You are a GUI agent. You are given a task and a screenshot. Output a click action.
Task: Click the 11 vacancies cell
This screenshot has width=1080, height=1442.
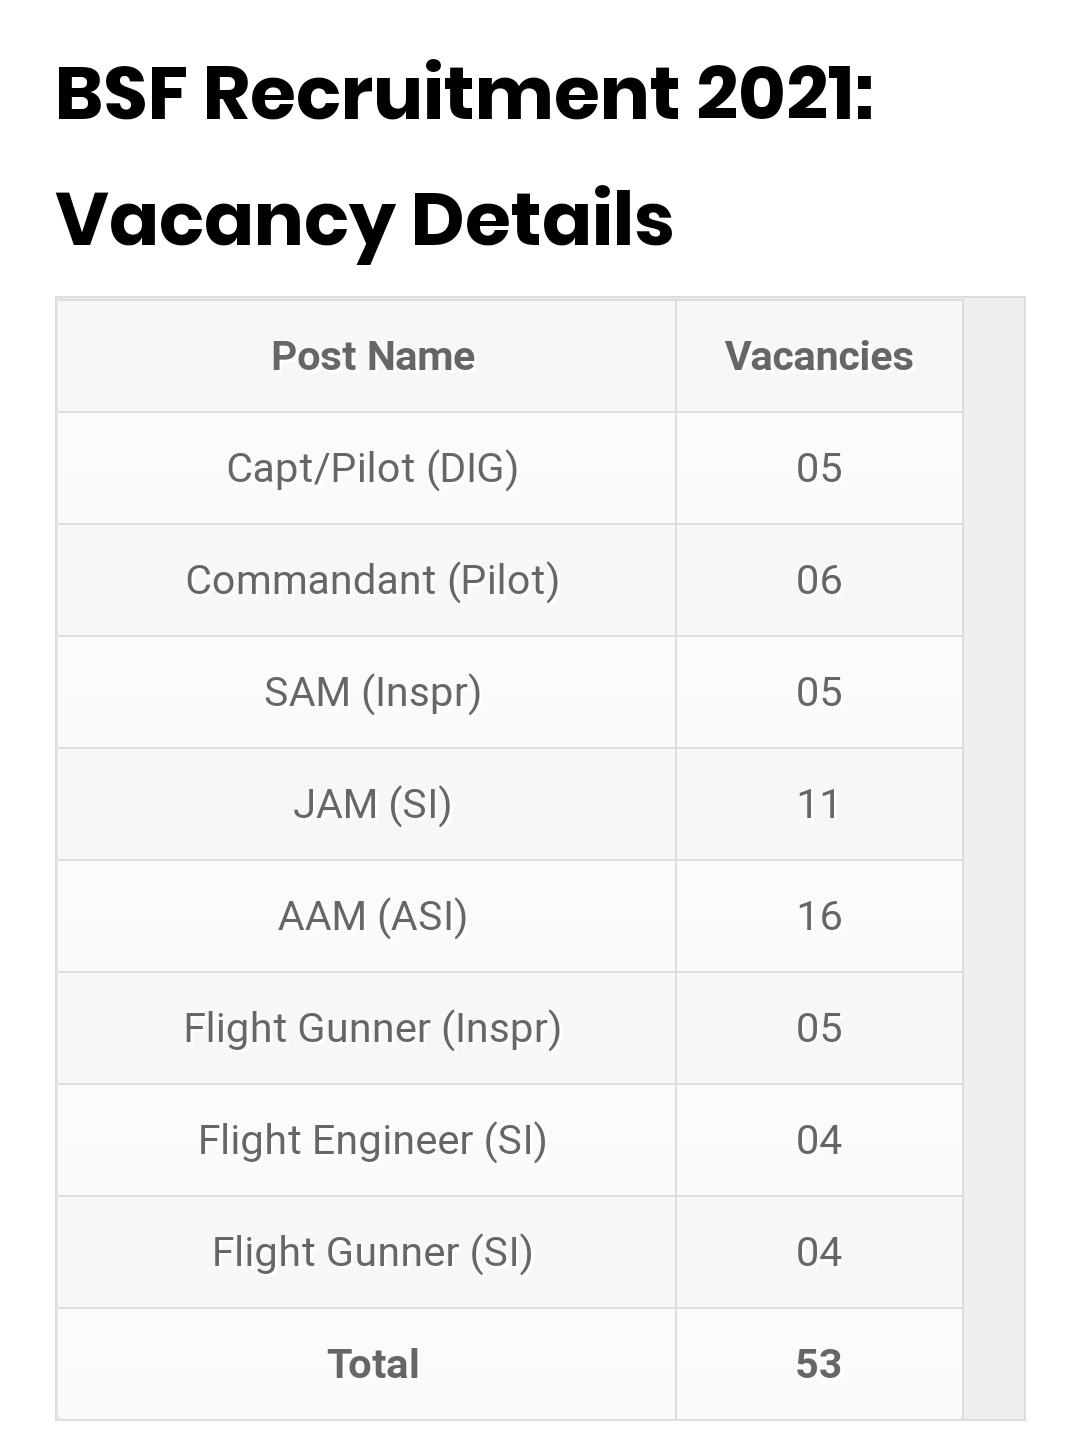tap(819, 804)
